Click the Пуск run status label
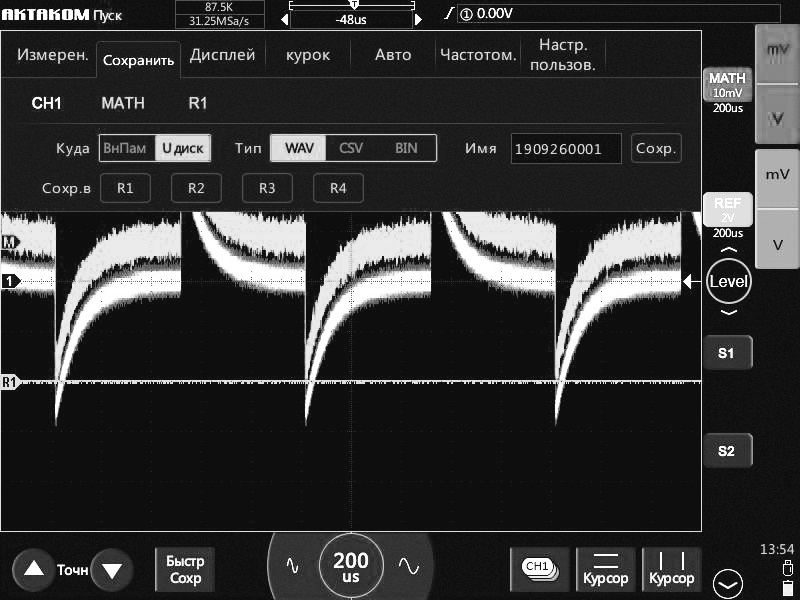 click(x=108, y=15)
